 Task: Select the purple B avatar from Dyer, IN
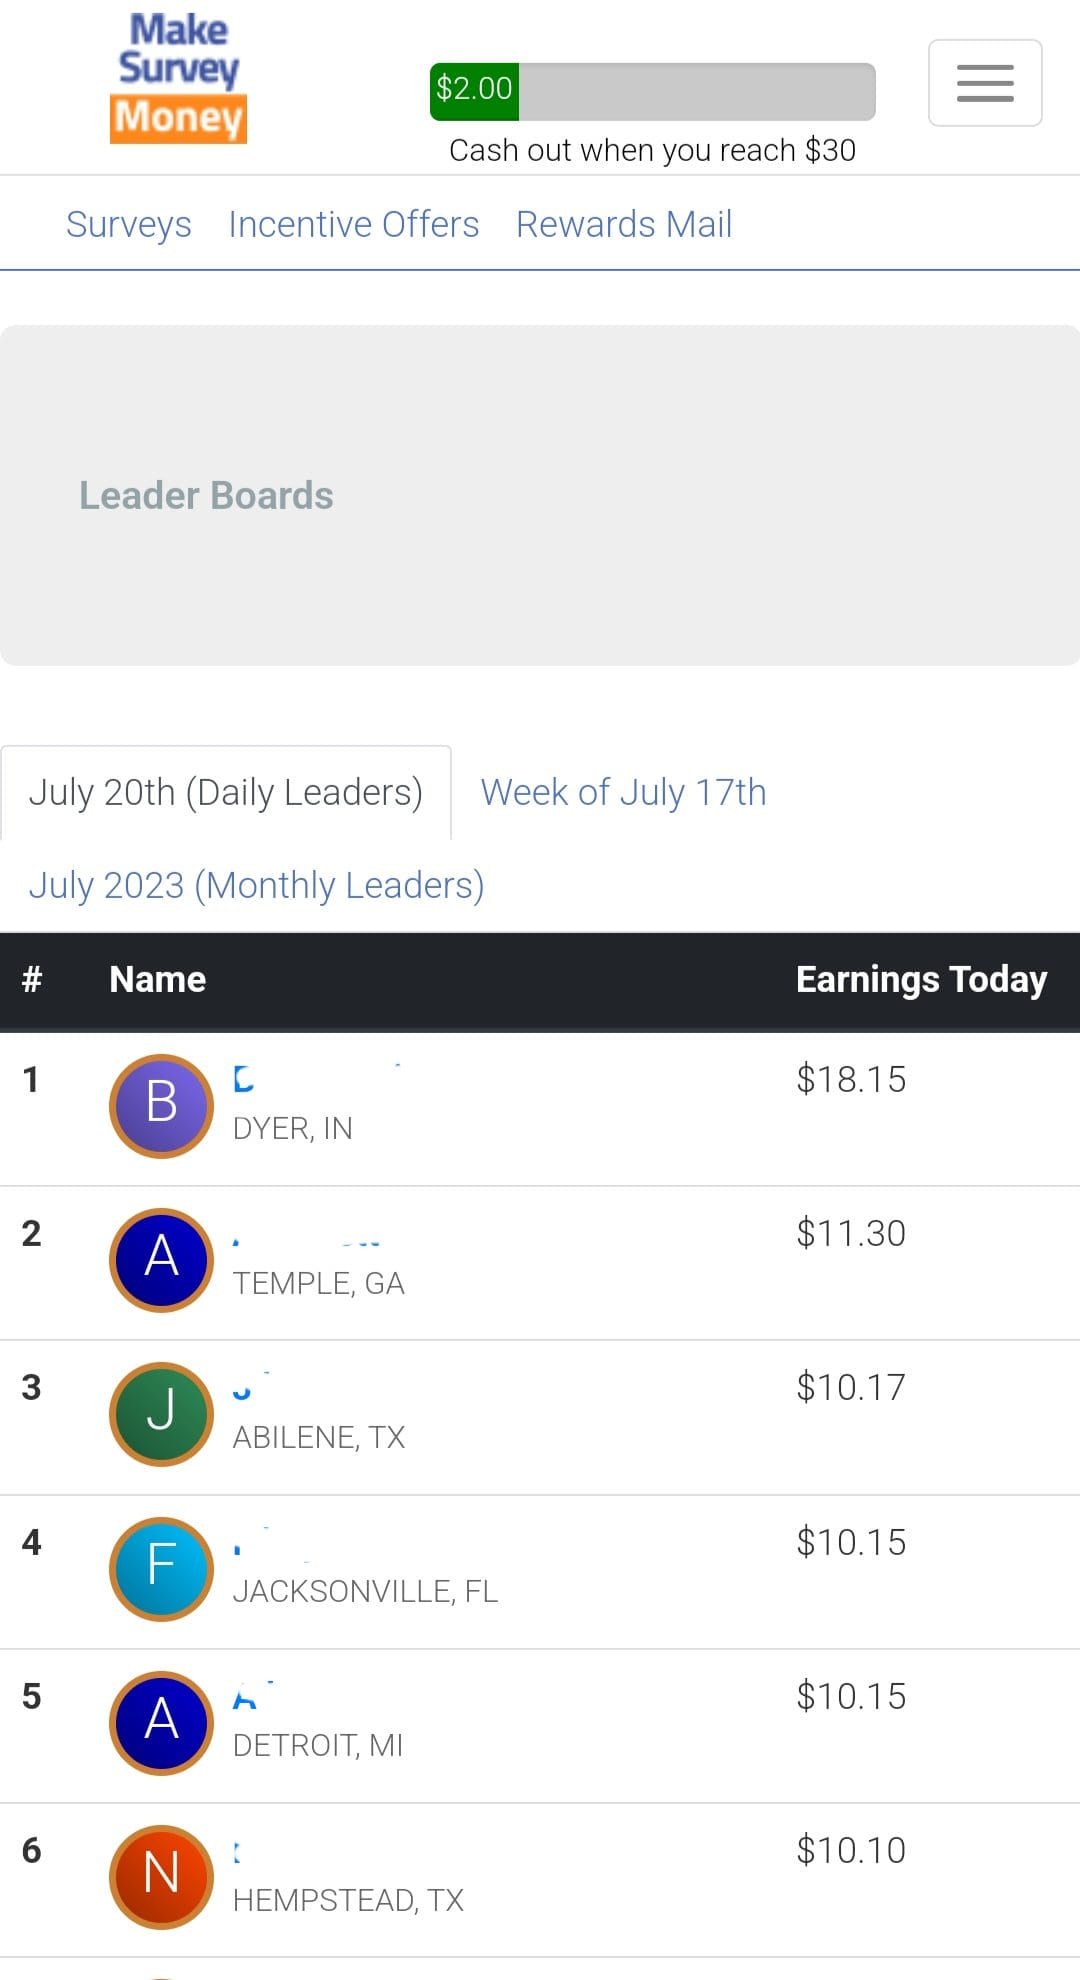tap(161, 1105)
